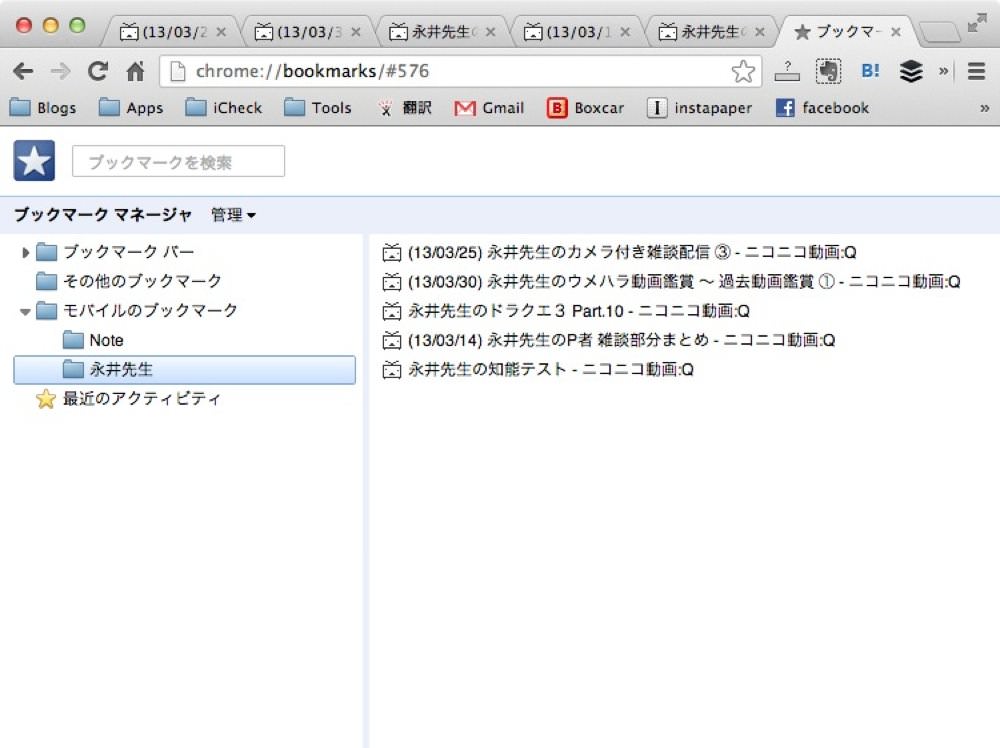The image size is (1000, 748).
Task: Select bookmark (13/03/30) 永井先生のウメハラ動画鑑賞
Action: [x=671, y=282]
